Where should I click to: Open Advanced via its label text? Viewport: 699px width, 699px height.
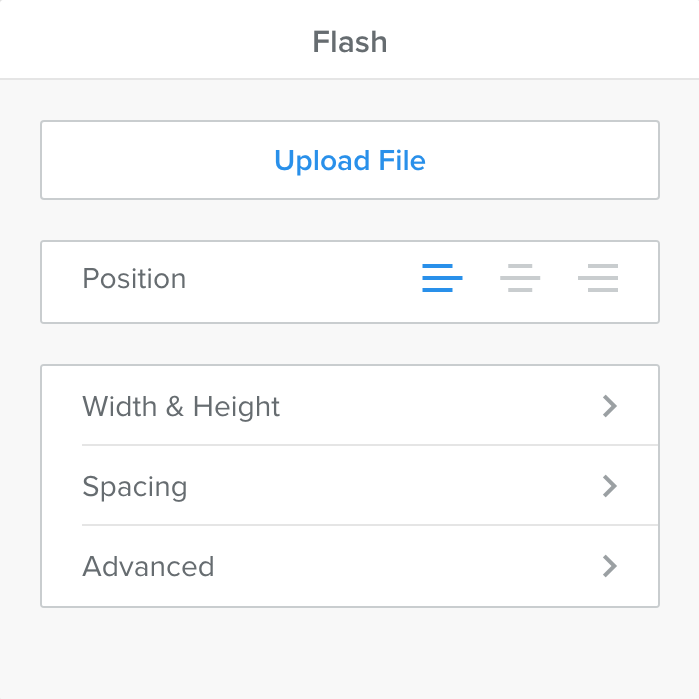[x=148, y=567]
